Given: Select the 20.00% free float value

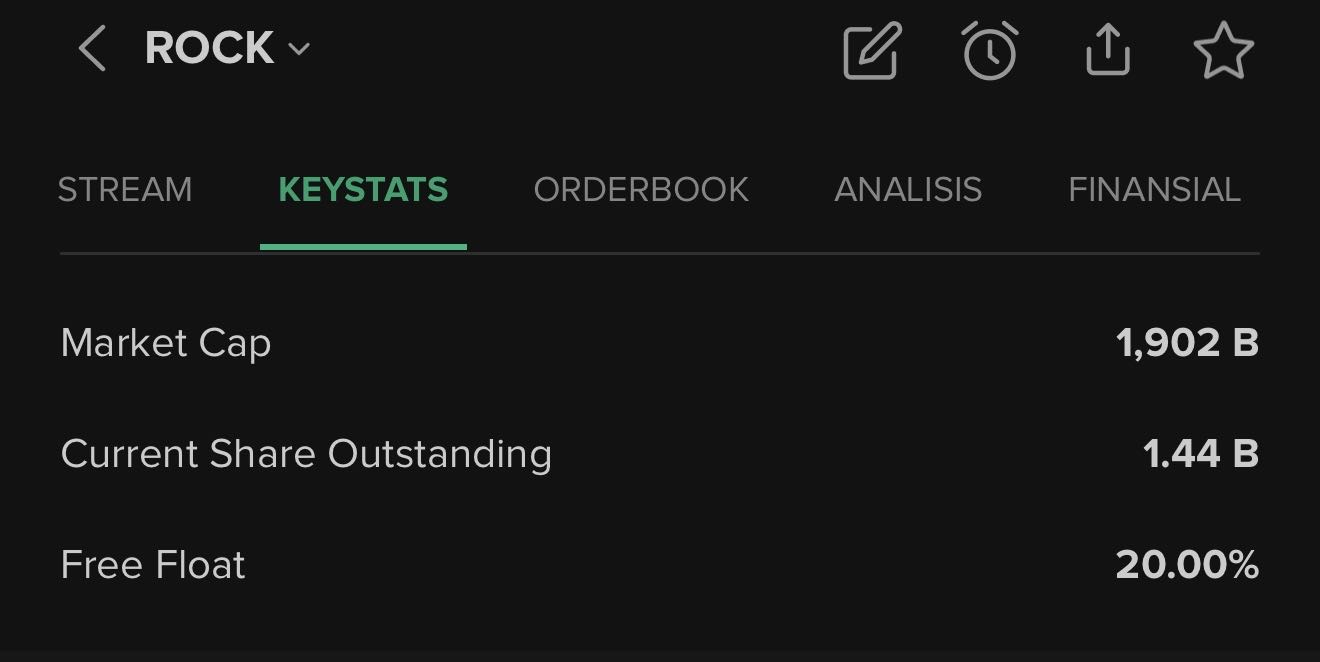Looking at the screenshot, I should click(x=1187, y=565).
